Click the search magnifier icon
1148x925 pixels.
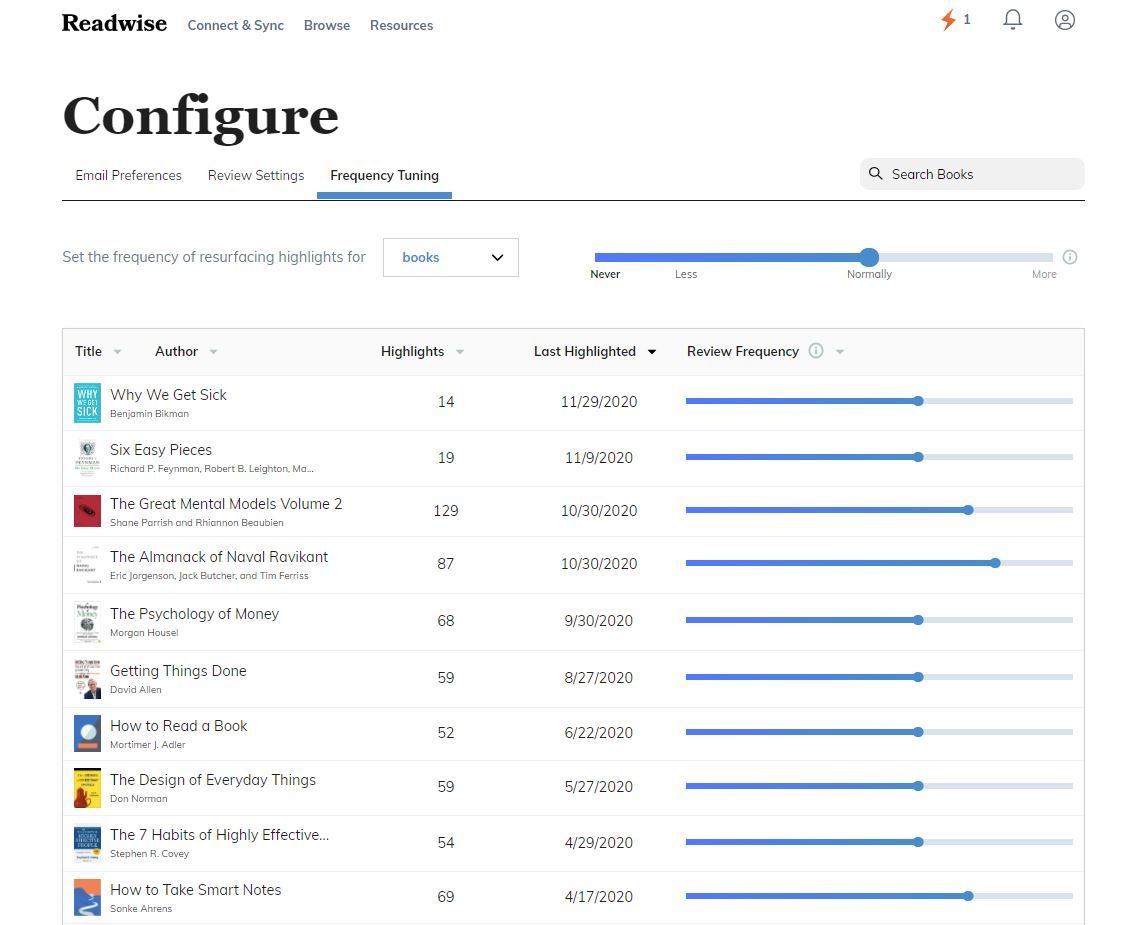point(876,174)
